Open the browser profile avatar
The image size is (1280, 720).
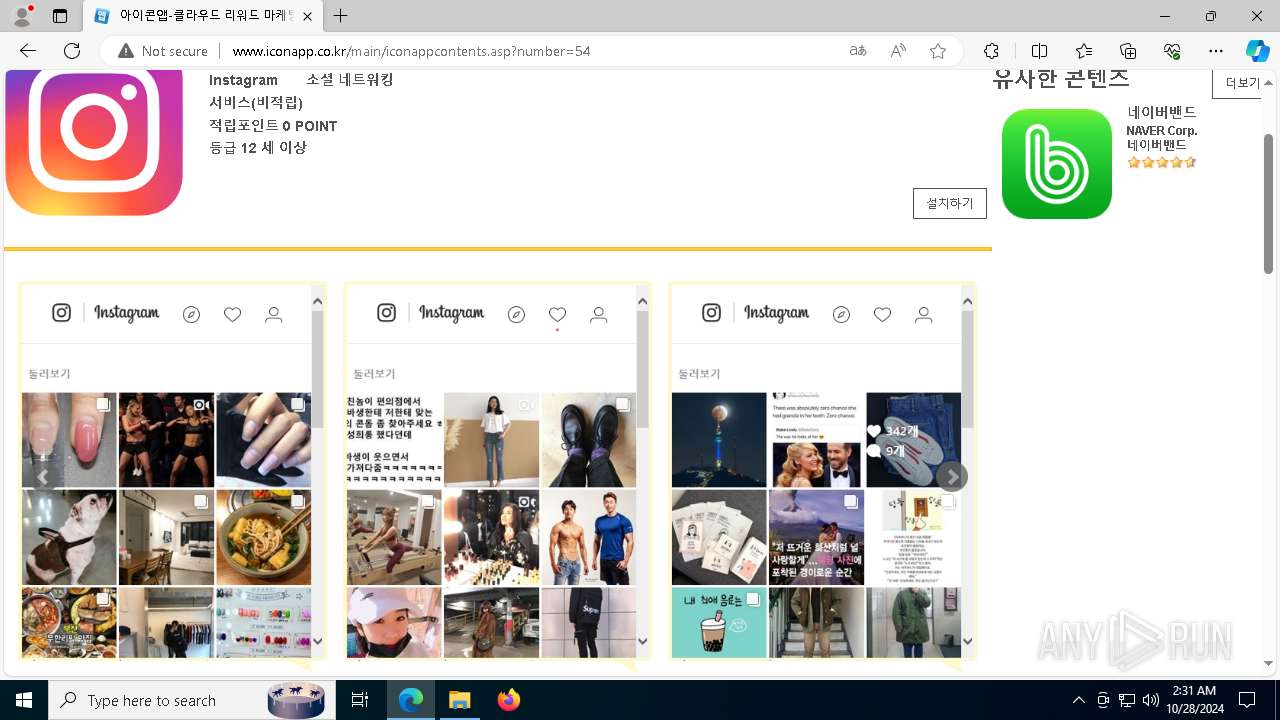(22, 16)
